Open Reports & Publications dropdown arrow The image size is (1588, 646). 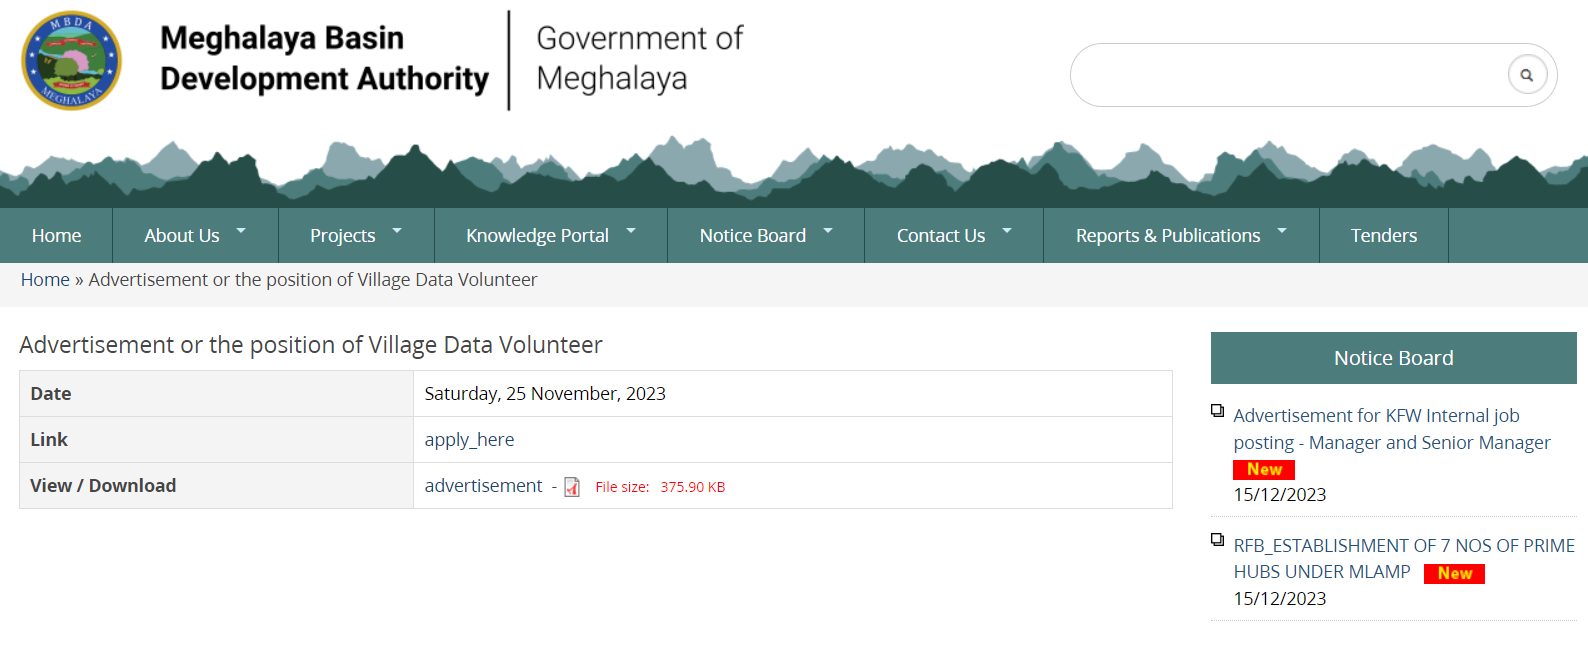coord(1282,231)
